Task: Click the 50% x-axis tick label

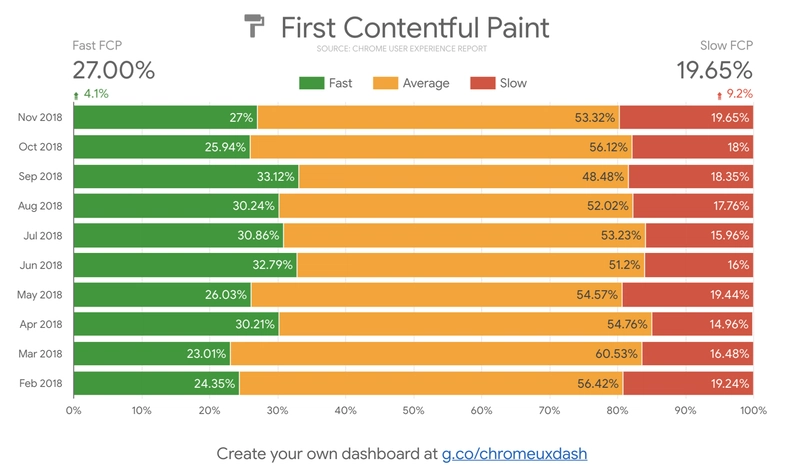Action: point(413,410)
